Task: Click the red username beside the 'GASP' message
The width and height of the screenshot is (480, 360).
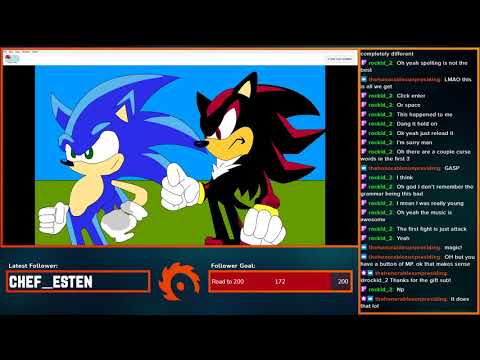Action: tap(404, 168)
